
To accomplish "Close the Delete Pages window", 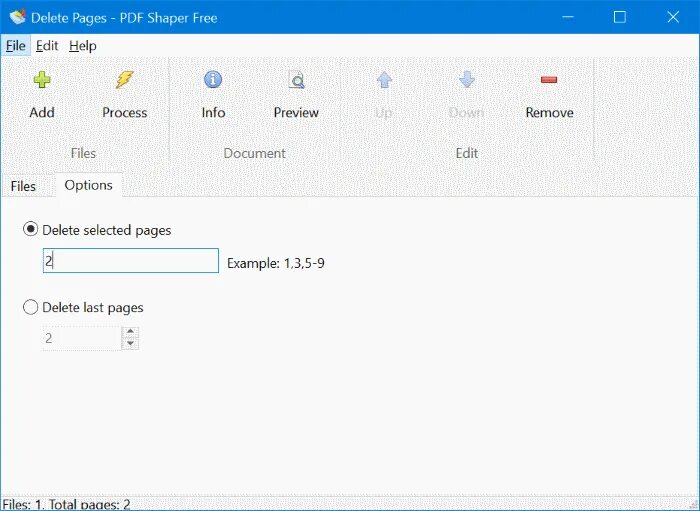I will click(x=673, y=17).
